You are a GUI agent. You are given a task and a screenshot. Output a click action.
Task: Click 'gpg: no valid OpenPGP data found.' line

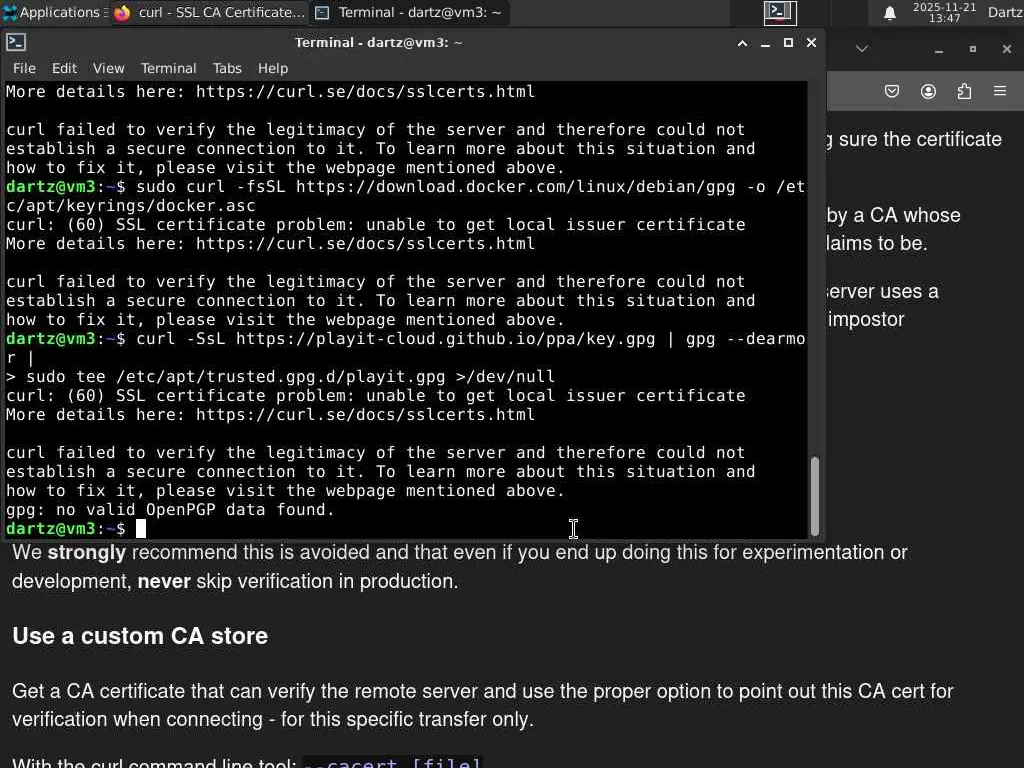click(170, 509)
